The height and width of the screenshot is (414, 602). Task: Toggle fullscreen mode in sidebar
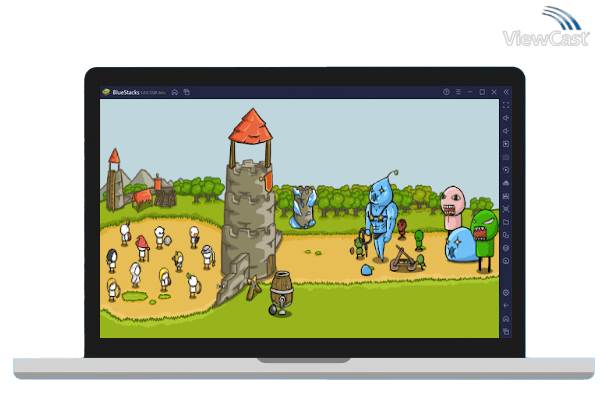(x=506, y=105)
